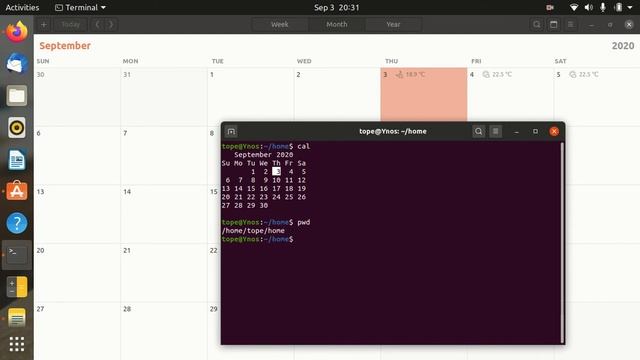Open the notes app icon in the dock
640x360 pixels.
[17, 318]
